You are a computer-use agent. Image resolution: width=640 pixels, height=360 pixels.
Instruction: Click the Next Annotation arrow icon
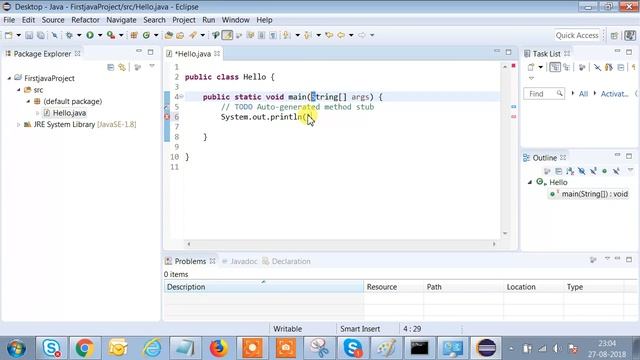coord(287,36)
